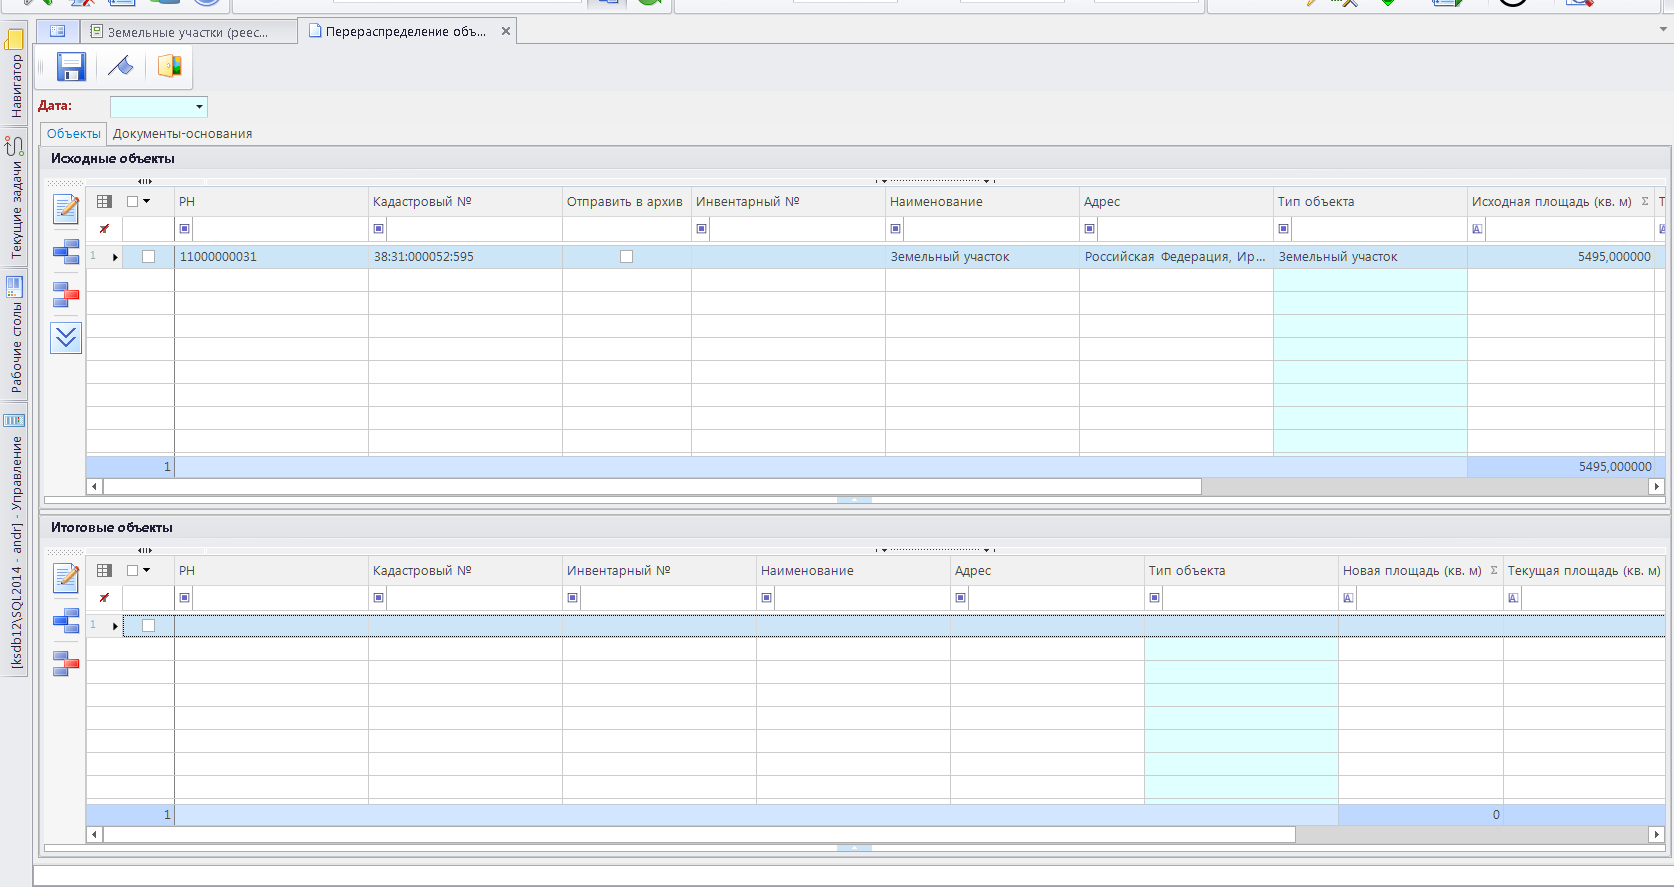This screenshot has width=1674, height=887.
Task: Open the home view tab with grid icon
Action: click(x=58, y=32)
